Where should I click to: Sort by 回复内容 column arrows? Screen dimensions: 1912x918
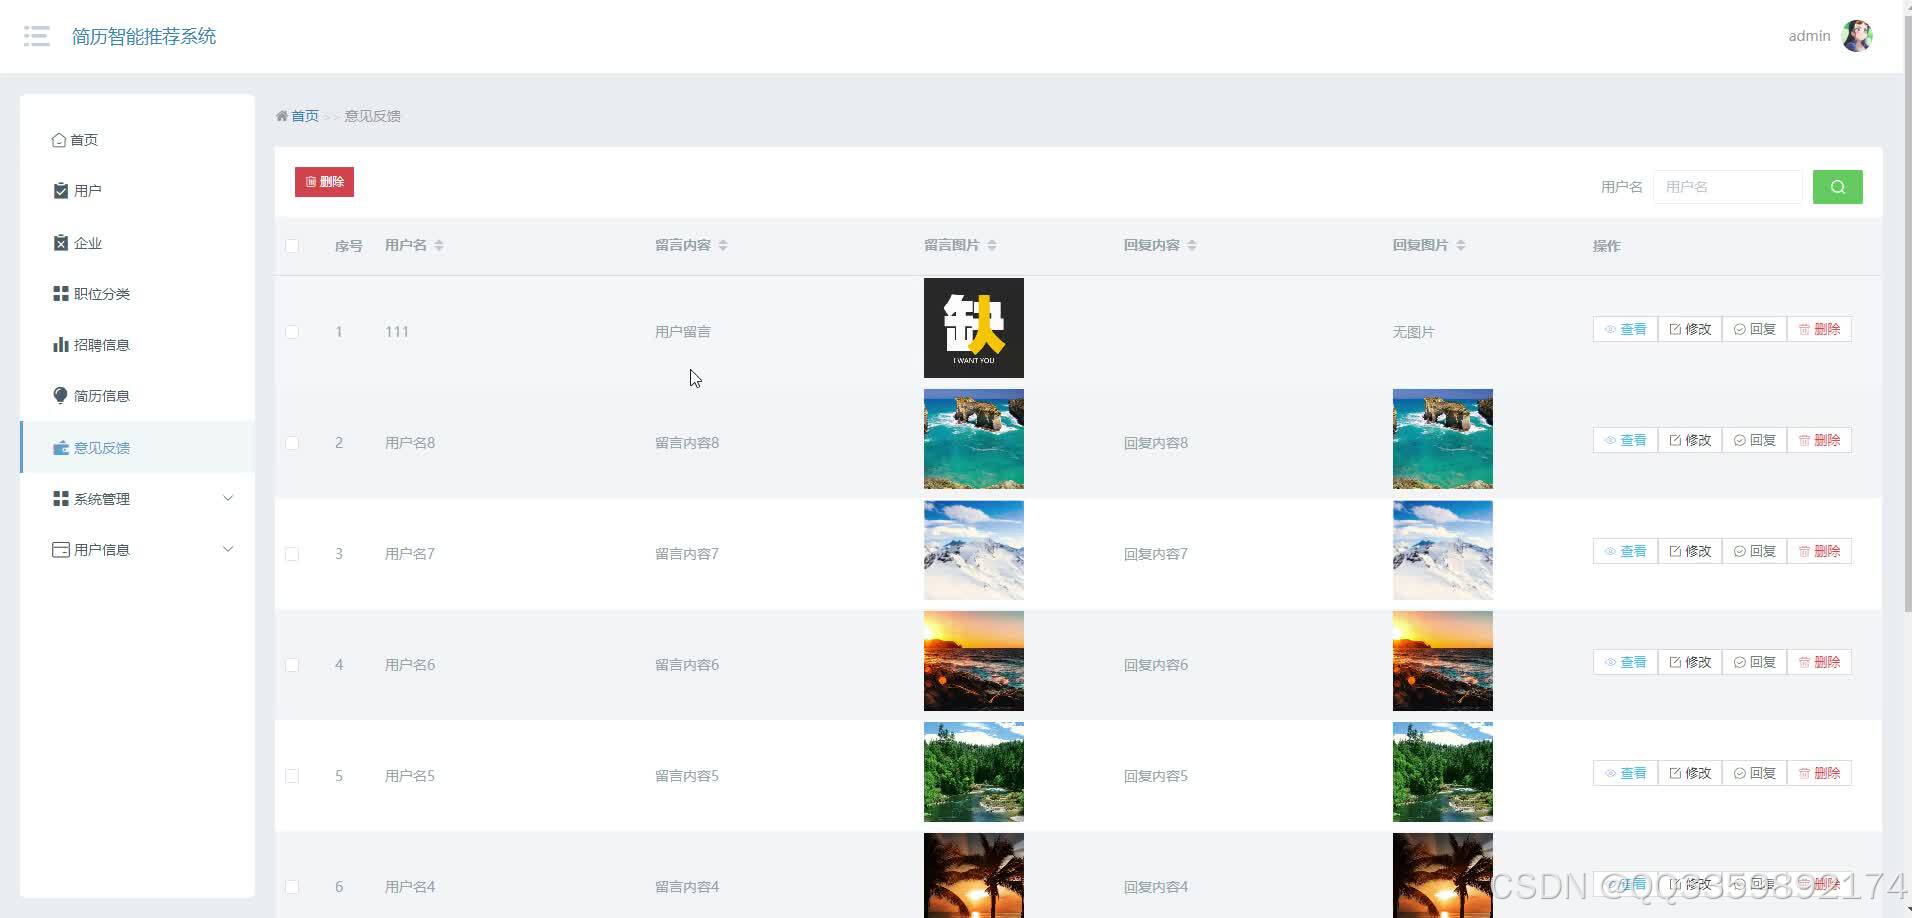tap(1192, 246)
